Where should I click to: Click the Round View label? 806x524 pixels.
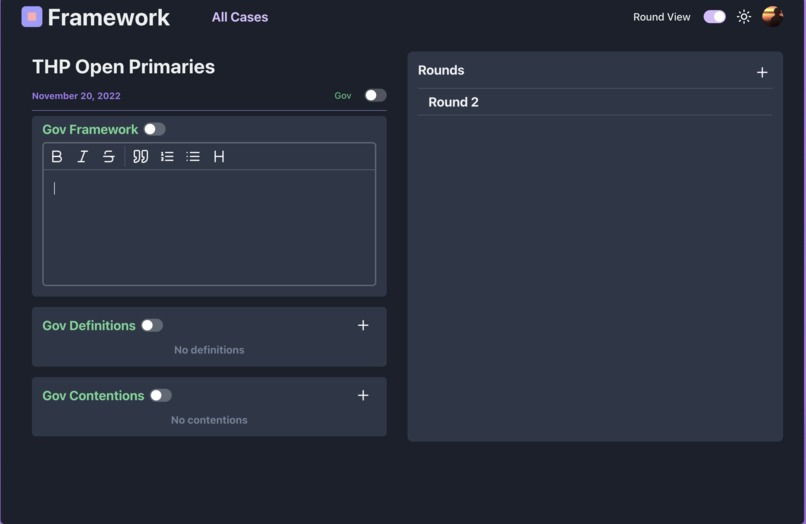pyautogui.click(x=662, y=17)
